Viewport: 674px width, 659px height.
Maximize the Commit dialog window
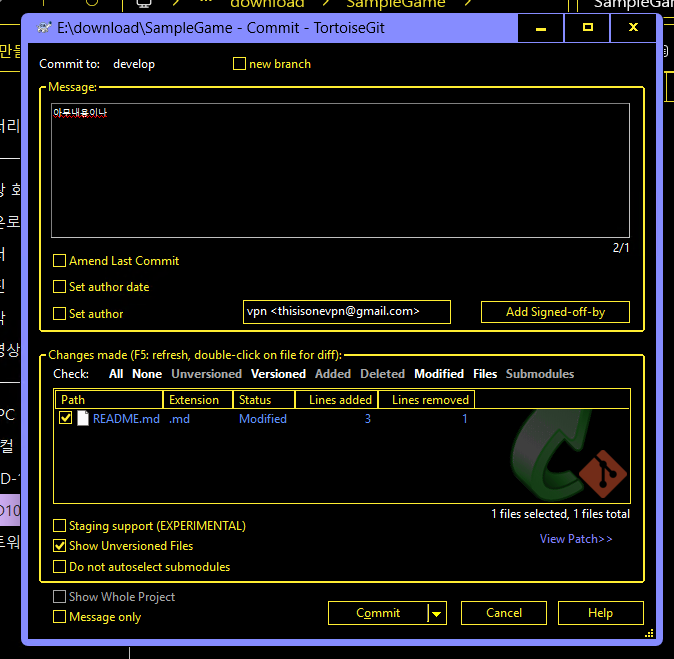(587, 28)
